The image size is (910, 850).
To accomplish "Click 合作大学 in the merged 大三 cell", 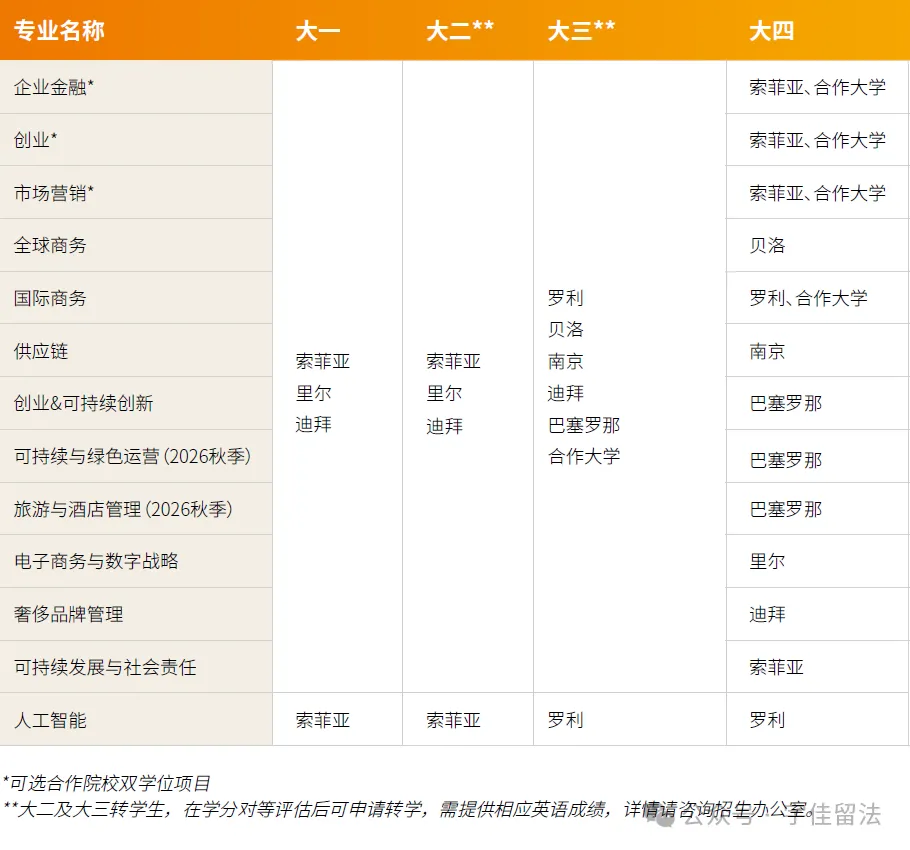I will (584, 456).
